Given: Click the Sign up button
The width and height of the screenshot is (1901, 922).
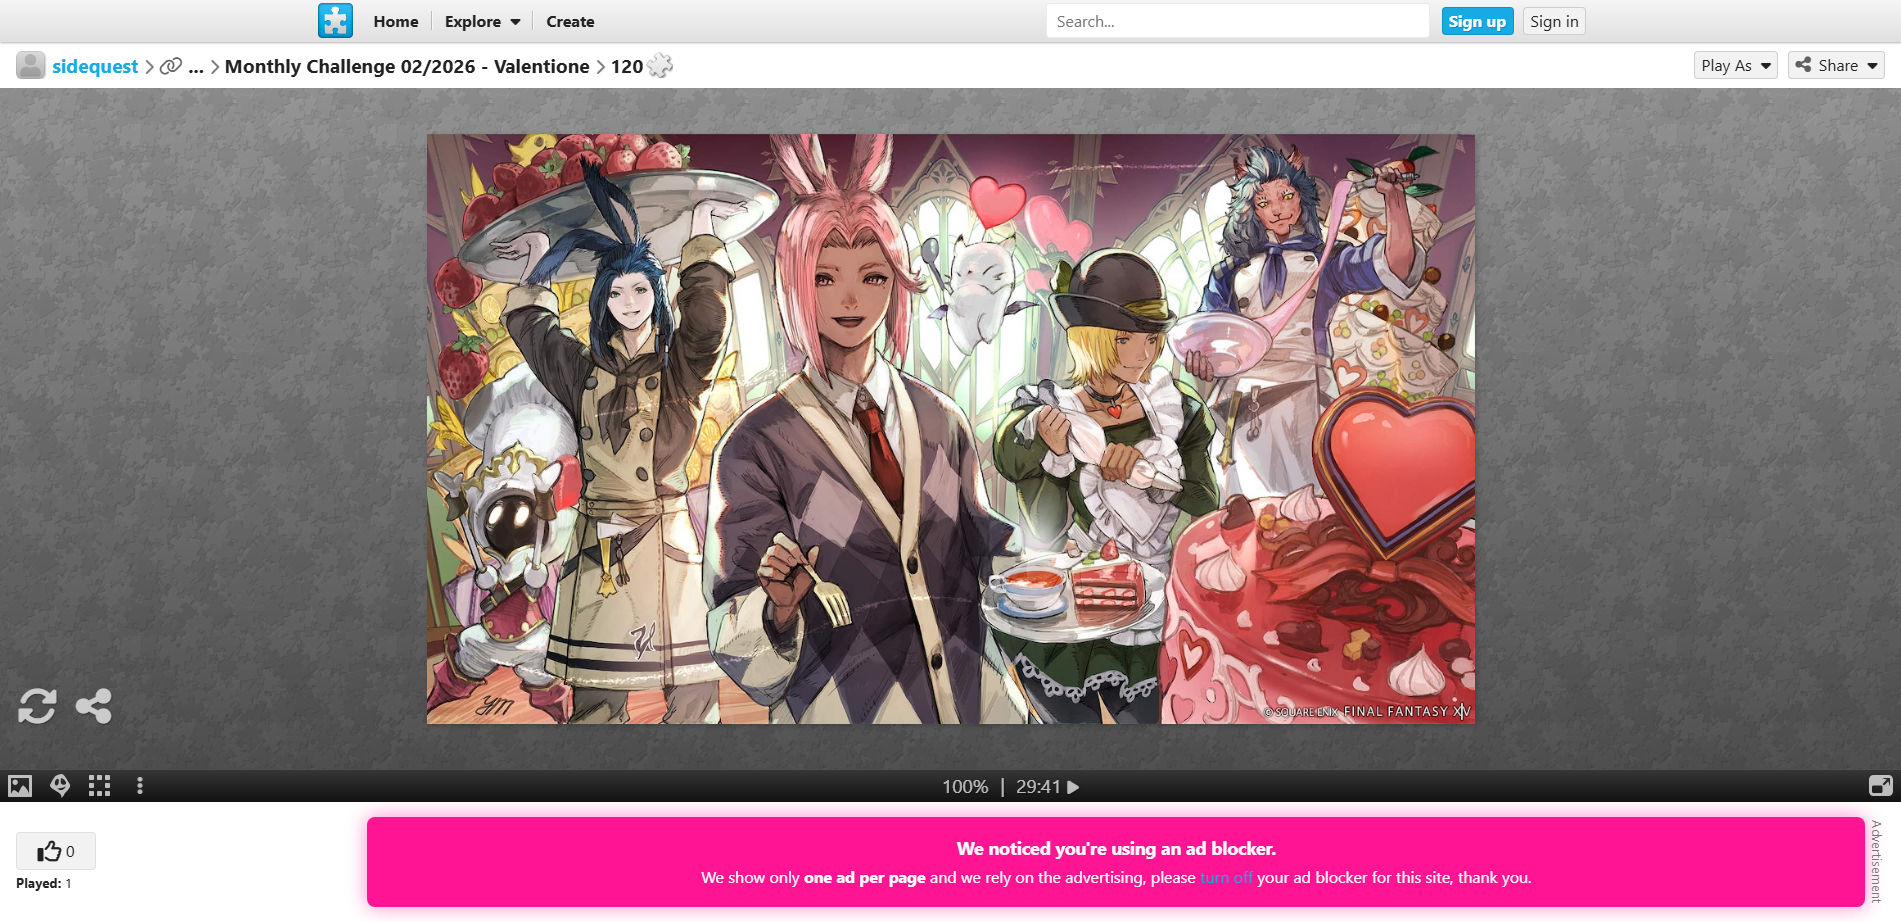Looking at the screenshot, I should click(x=1476, y=21).
